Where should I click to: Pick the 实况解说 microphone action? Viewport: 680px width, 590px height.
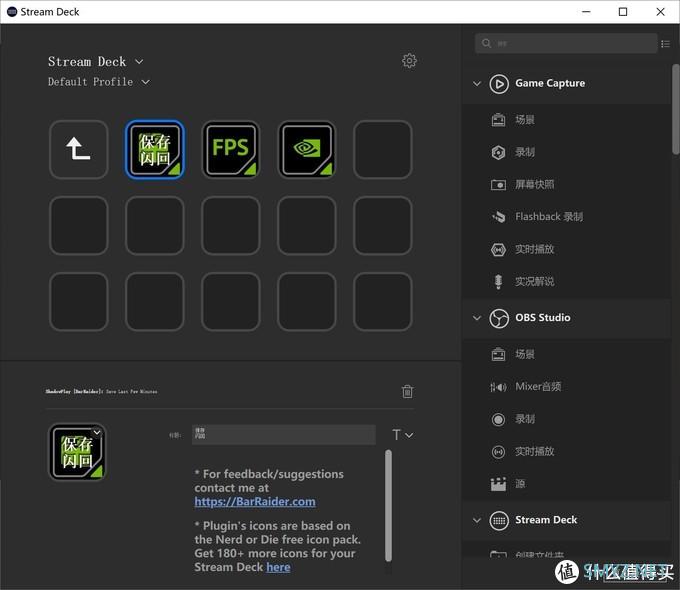point(534,282)
